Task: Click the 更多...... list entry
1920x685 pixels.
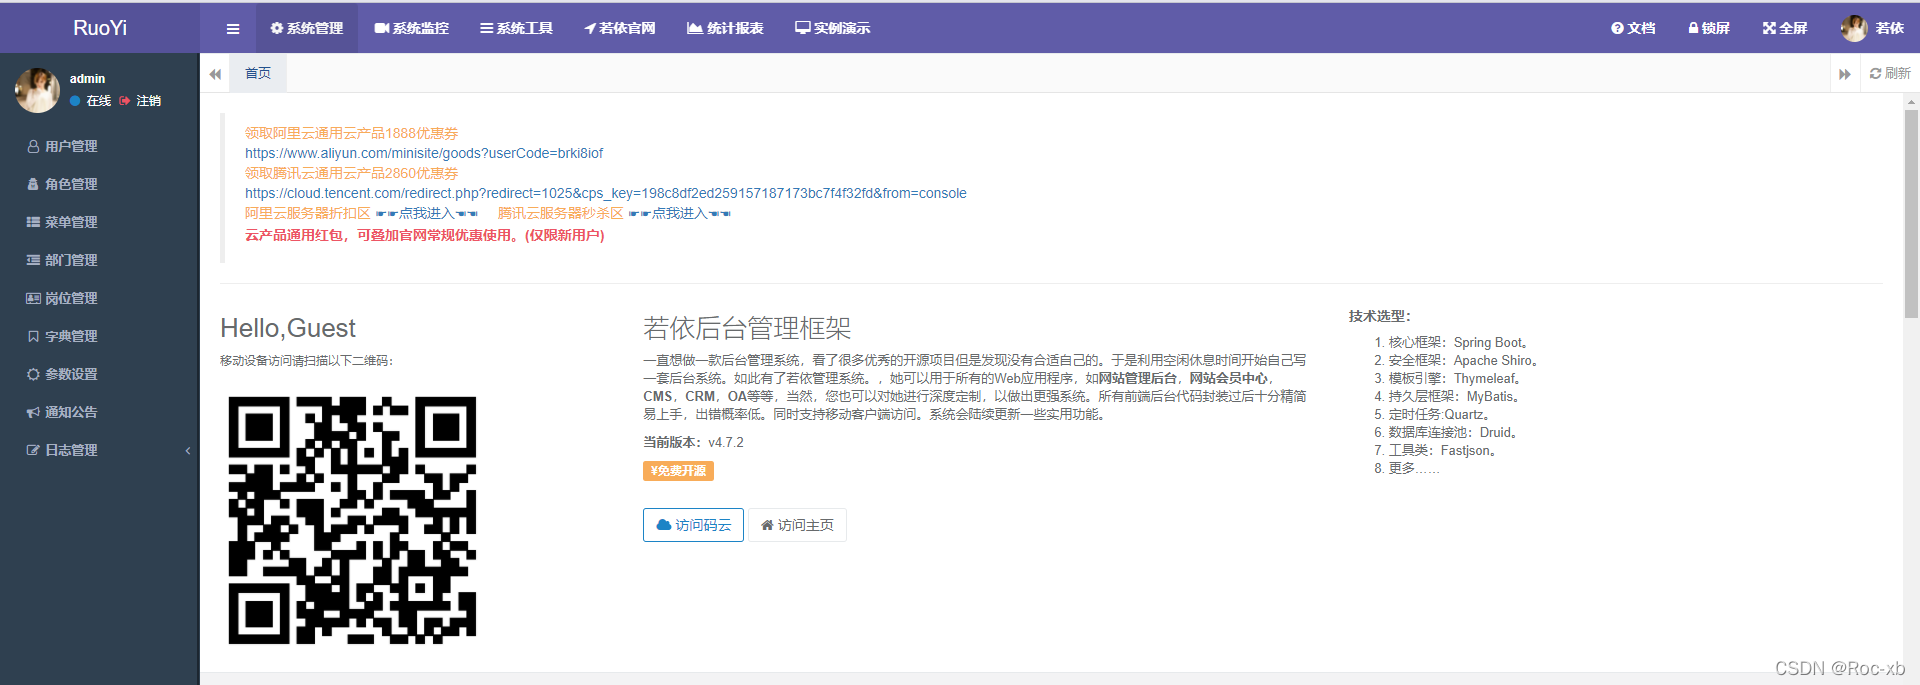Action: 1414,468
